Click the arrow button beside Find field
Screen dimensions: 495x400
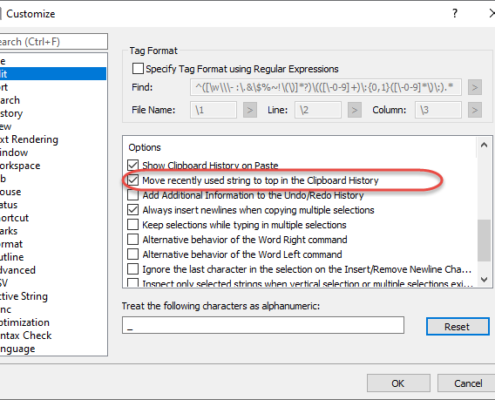point(475,88)
